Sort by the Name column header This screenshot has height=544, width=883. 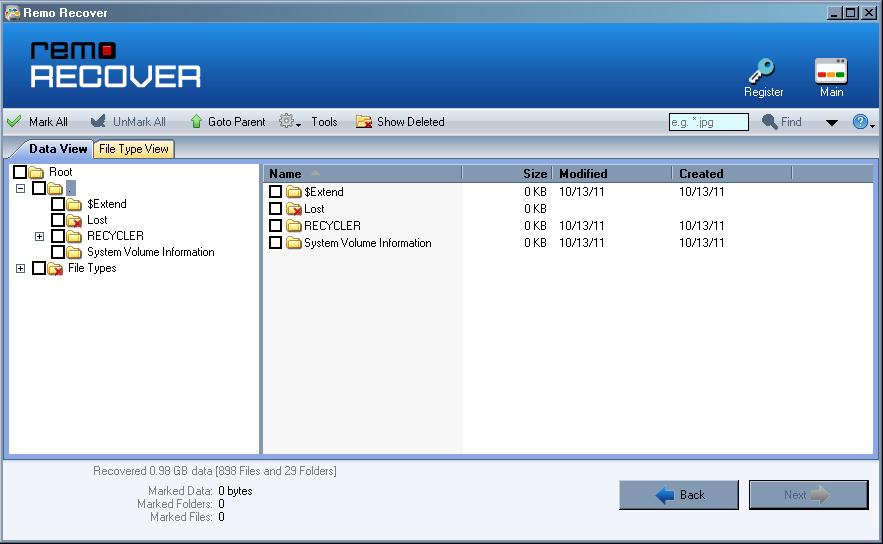click(x=362, y=173)
